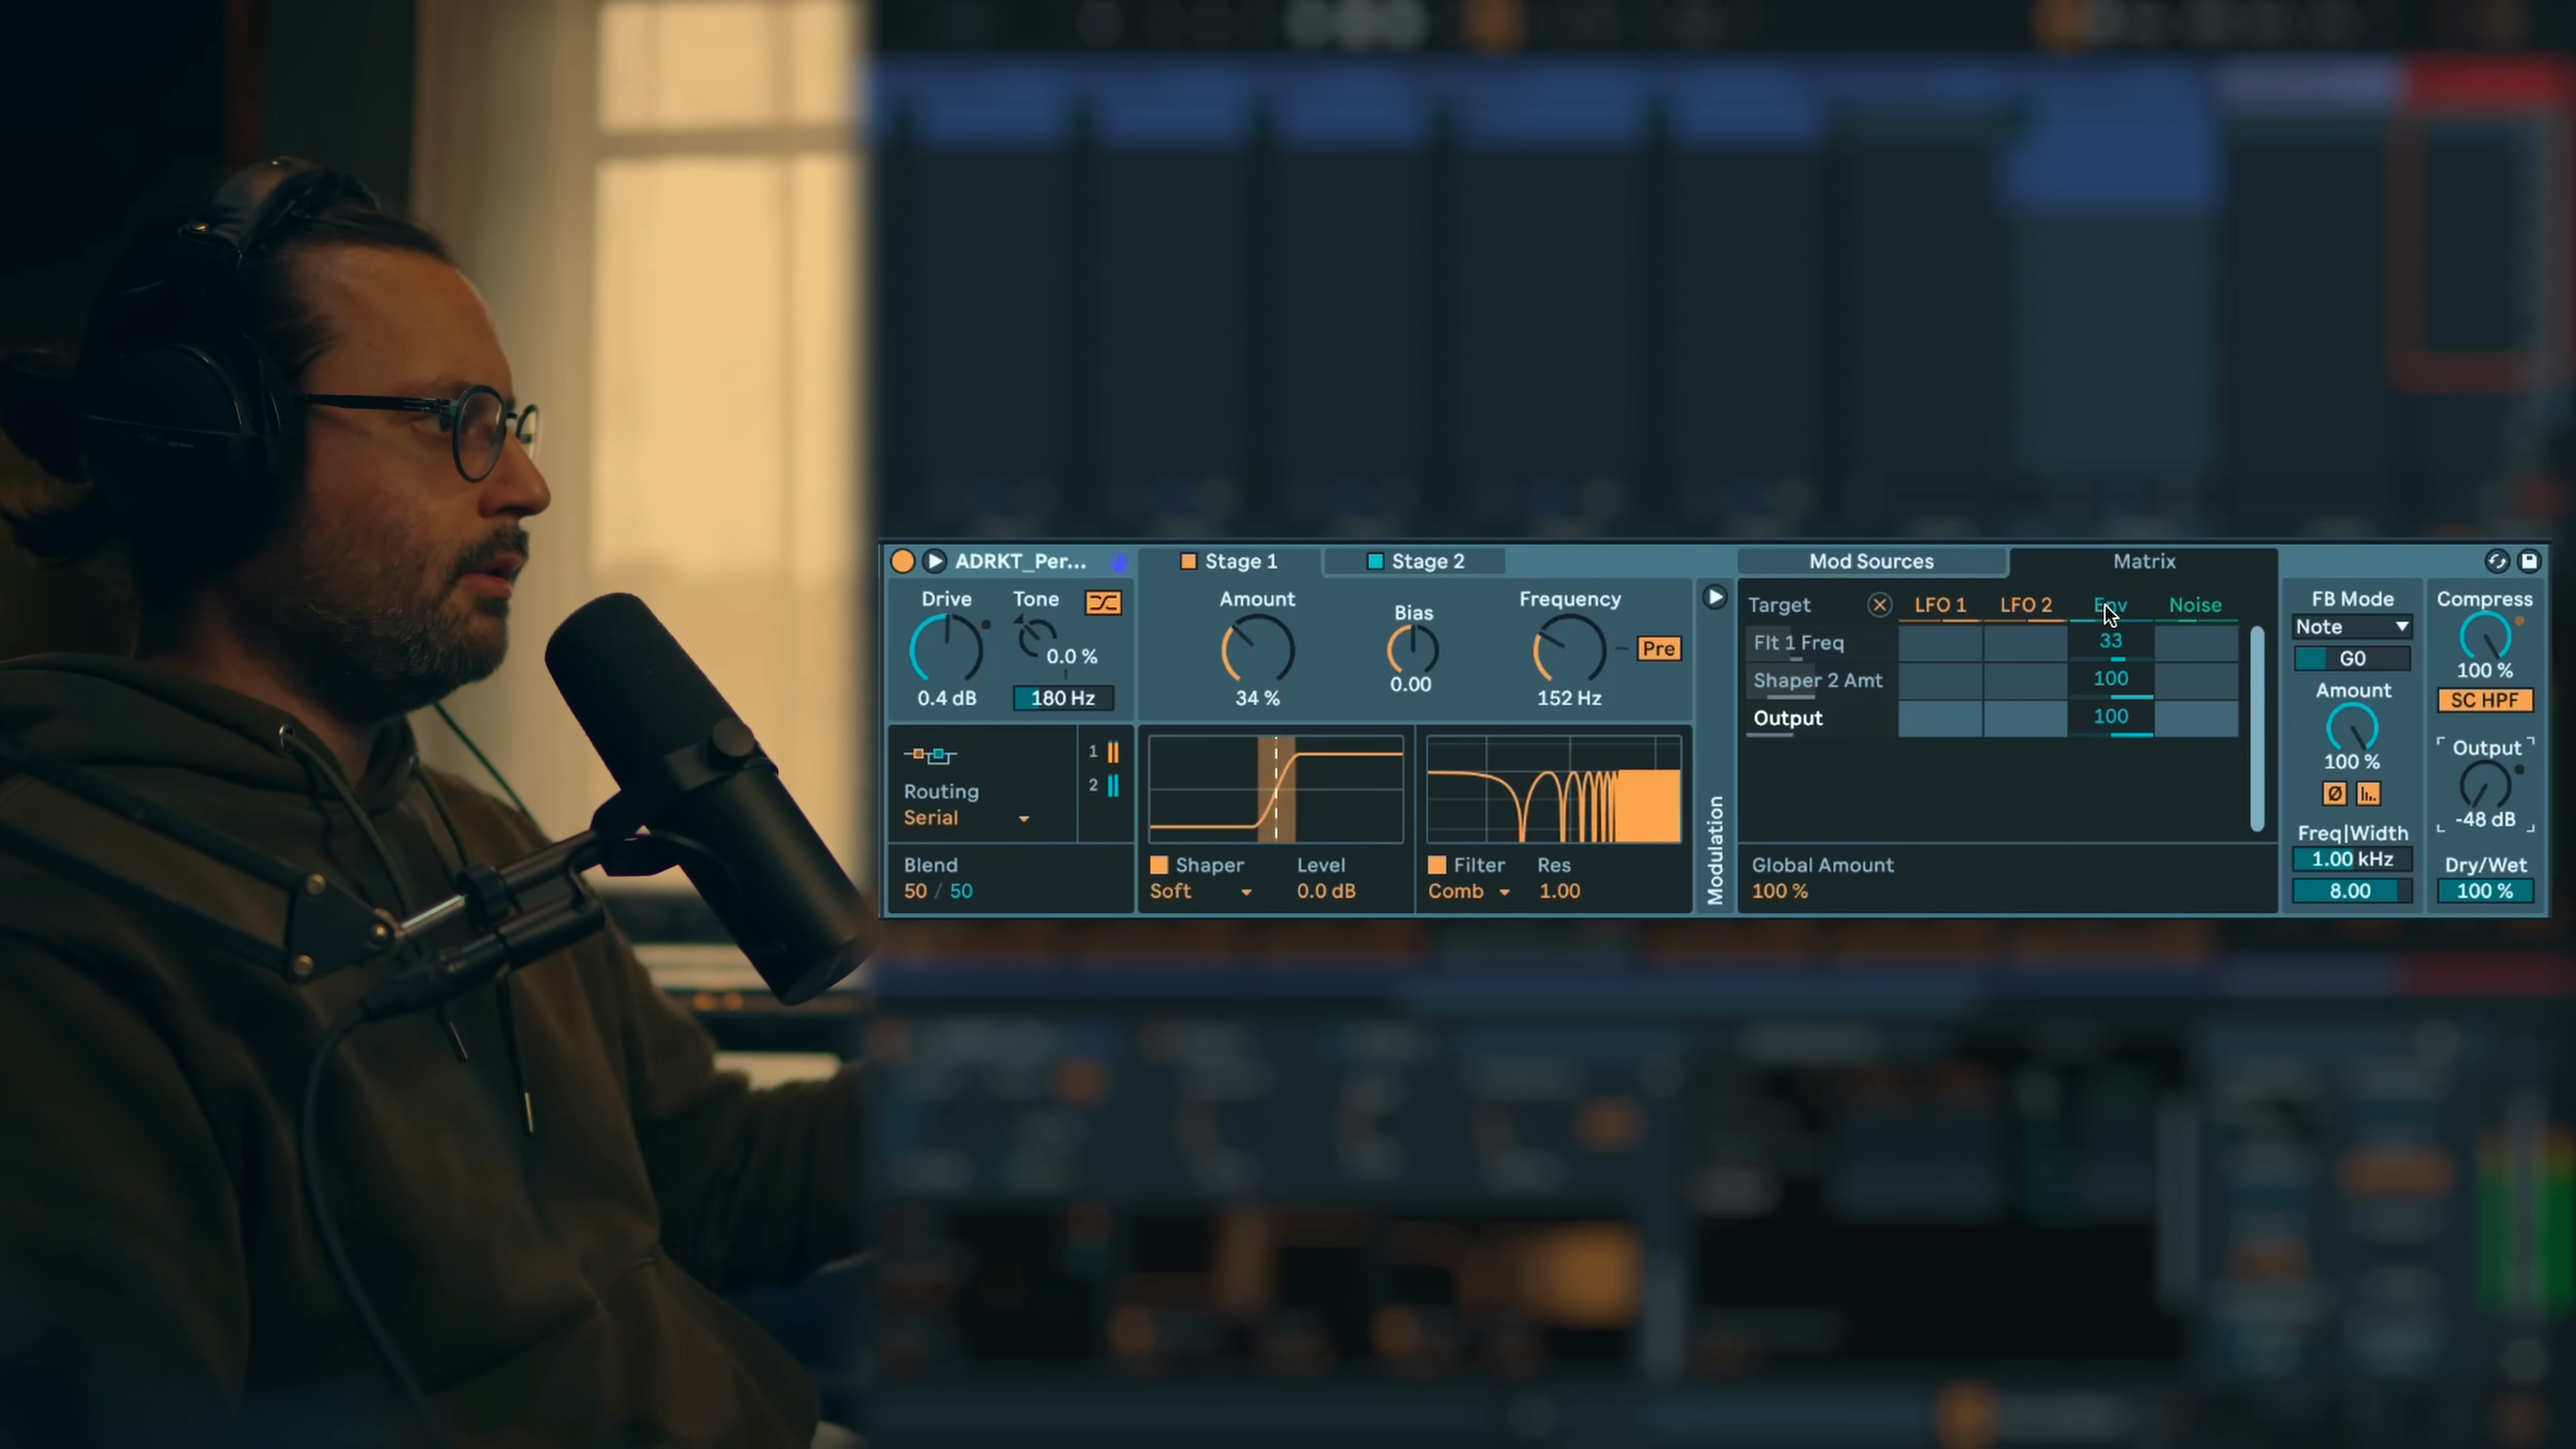Click the hot-swap preset circular arrows icon

(x=2497, y=561)
